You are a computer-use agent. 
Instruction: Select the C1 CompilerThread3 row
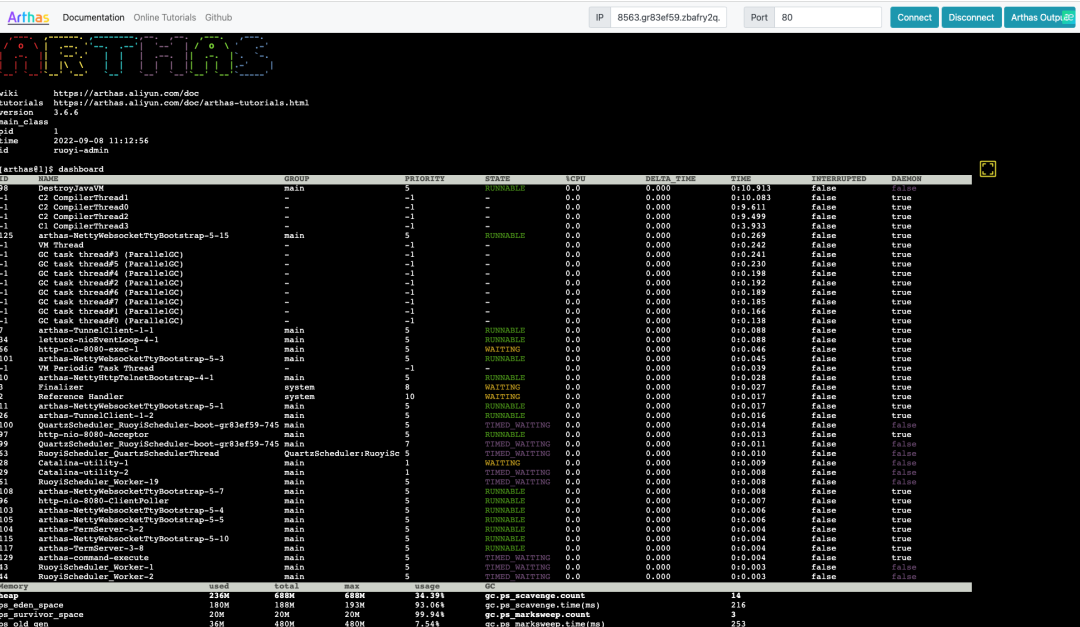click(486, 226)
